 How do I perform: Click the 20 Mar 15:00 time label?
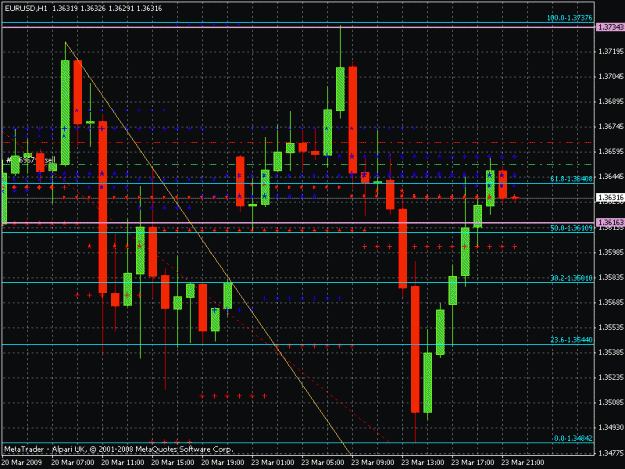pyautogui.click(x=173, y=462)
